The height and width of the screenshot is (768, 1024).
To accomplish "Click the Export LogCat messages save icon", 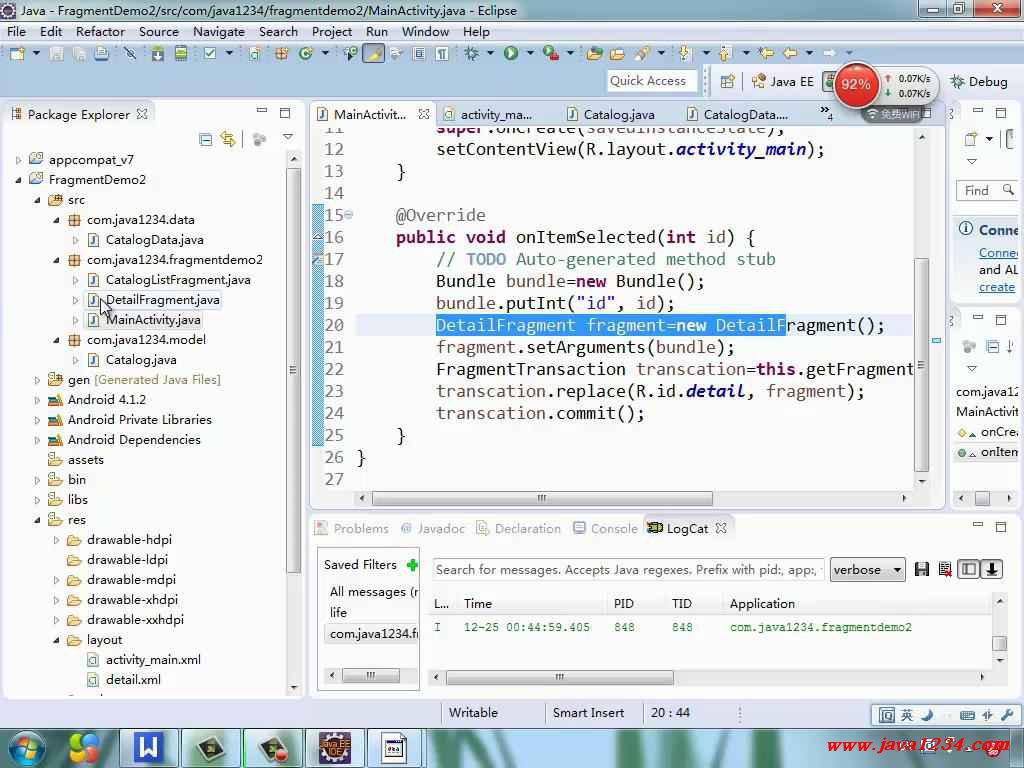I will [x=921, y=569].
